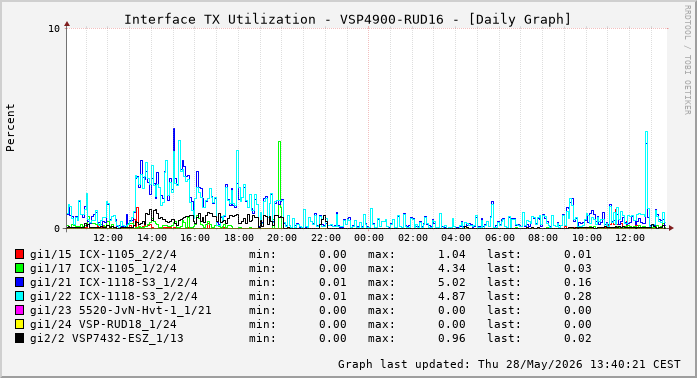Click legend label gi1/23 5520-JvN-Hvt-1_1/21

pyautogui.click(x=120, y=310)
